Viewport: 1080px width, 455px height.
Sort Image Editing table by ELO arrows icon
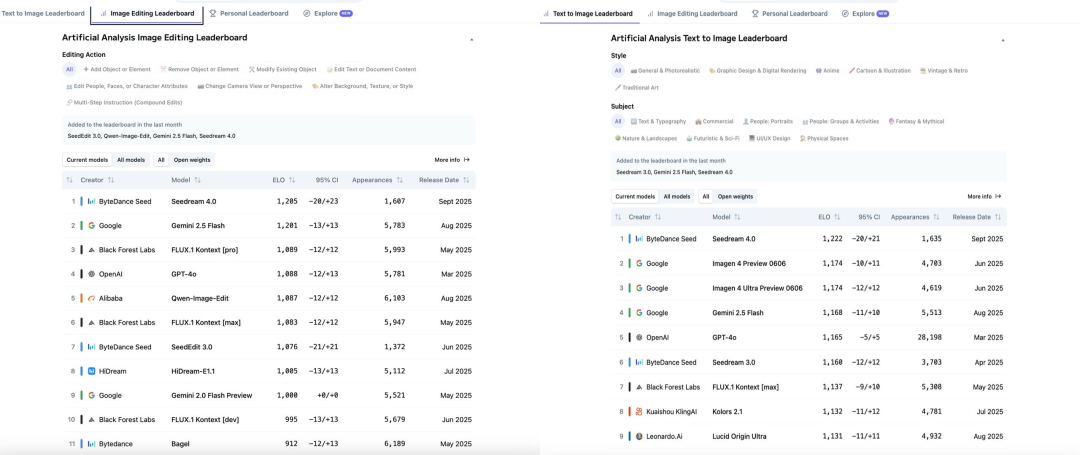click(x=292, y=180)
